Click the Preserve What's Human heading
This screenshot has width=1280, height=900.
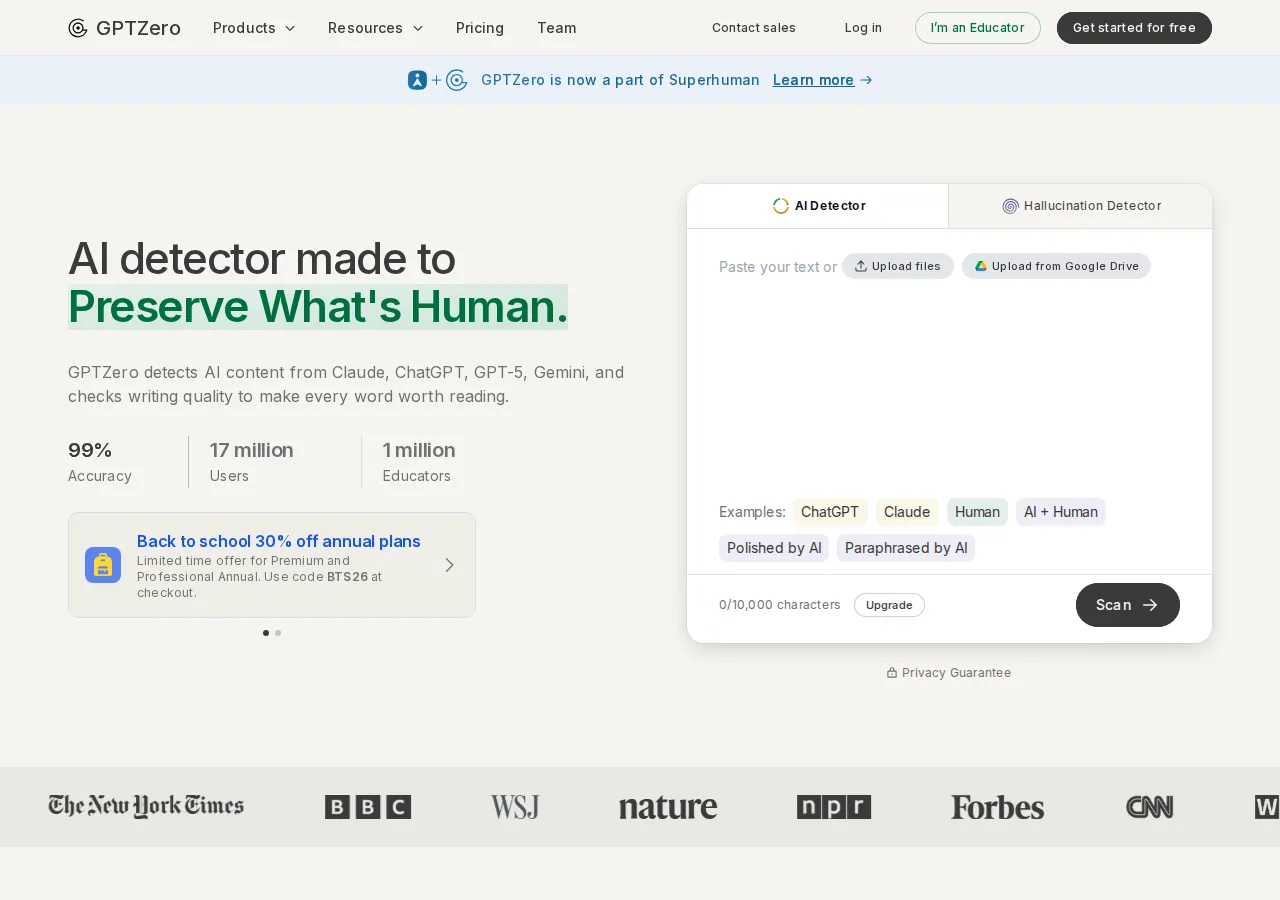[318, 306]
